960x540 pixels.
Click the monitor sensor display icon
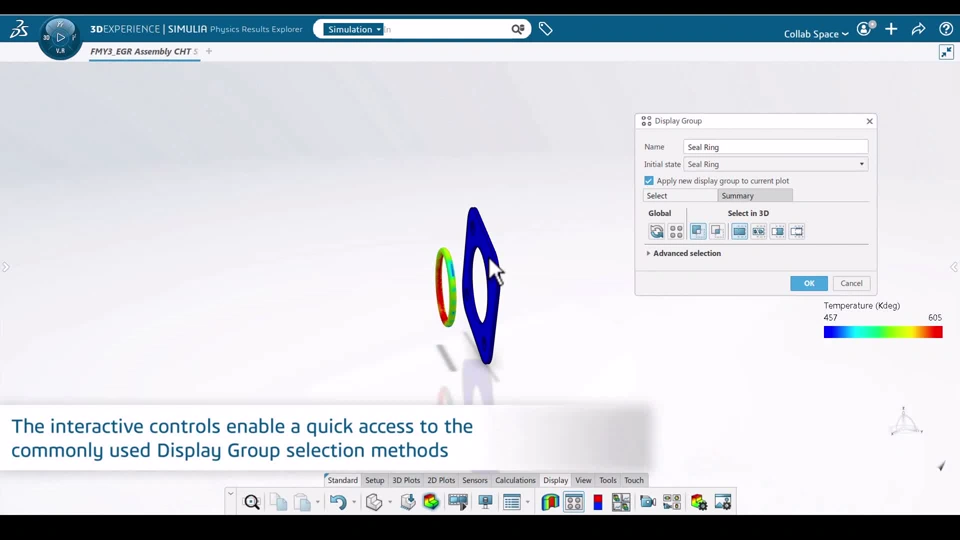click(486, 502)
